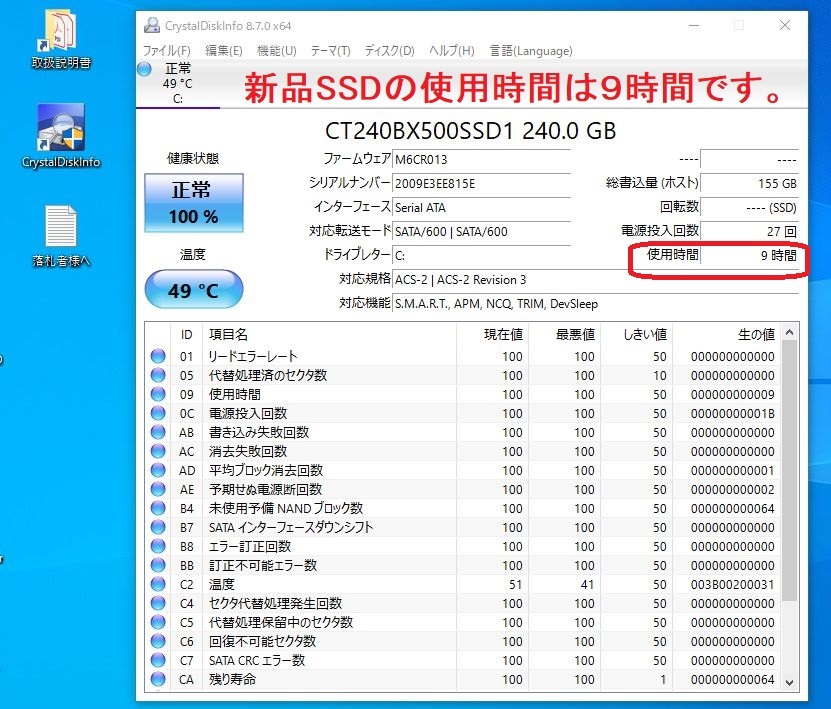
Task: Click the status dot next to 電源投入回数
Action: pos(158,415)
